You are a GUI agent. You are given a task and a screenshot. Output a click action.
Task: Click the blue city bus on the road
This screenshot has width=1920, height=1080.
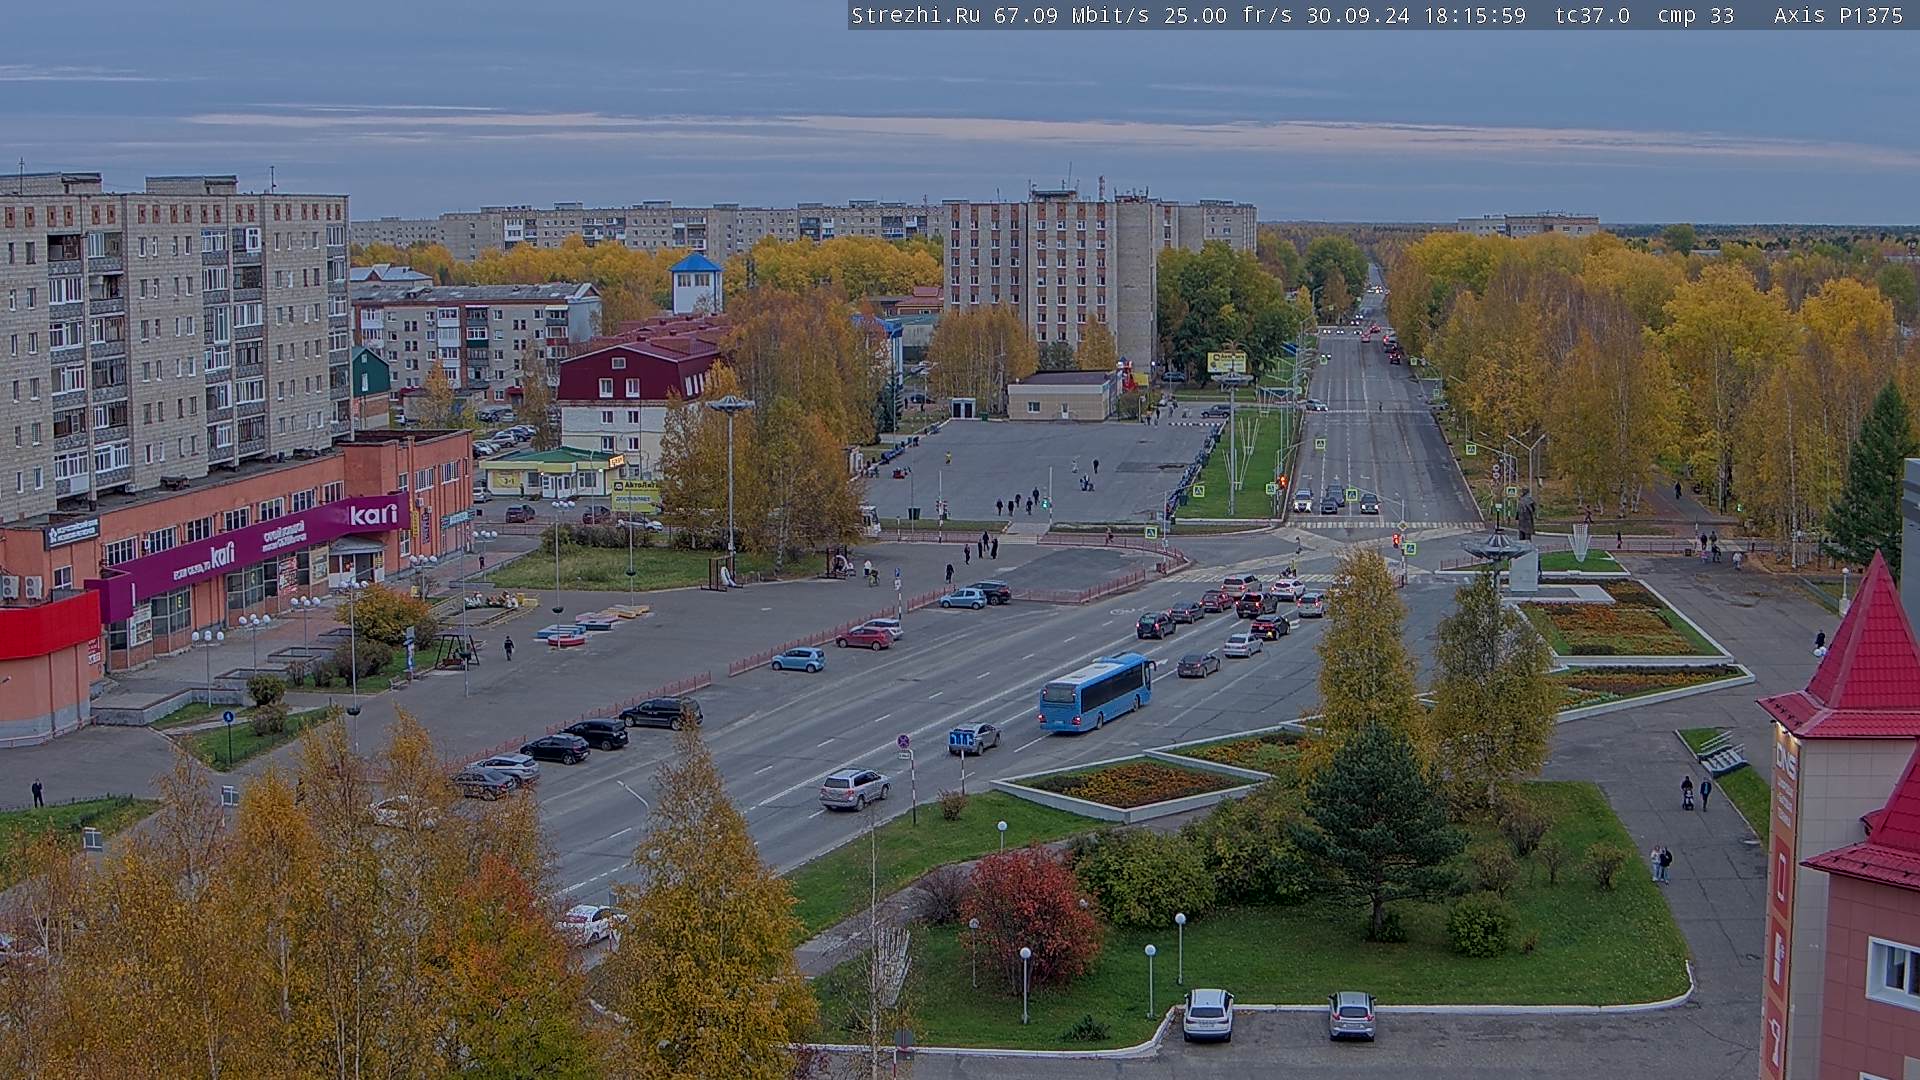1095,691
